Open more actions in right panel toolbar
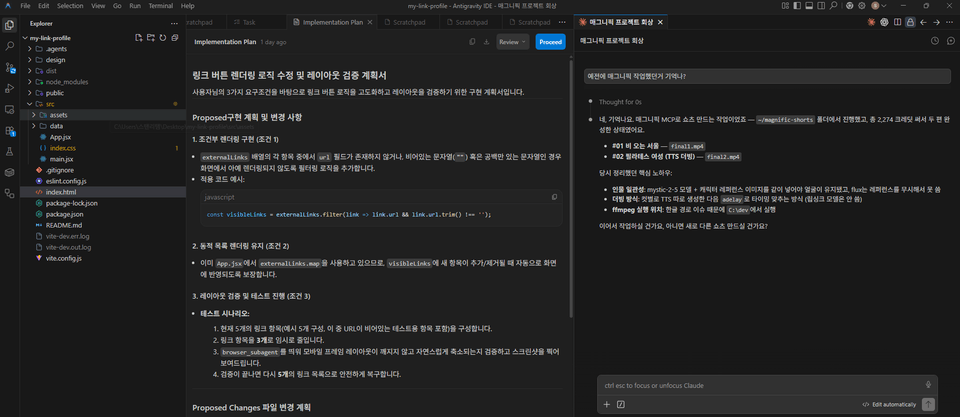The height and width of the screenshot is (417, 960). 950,22
